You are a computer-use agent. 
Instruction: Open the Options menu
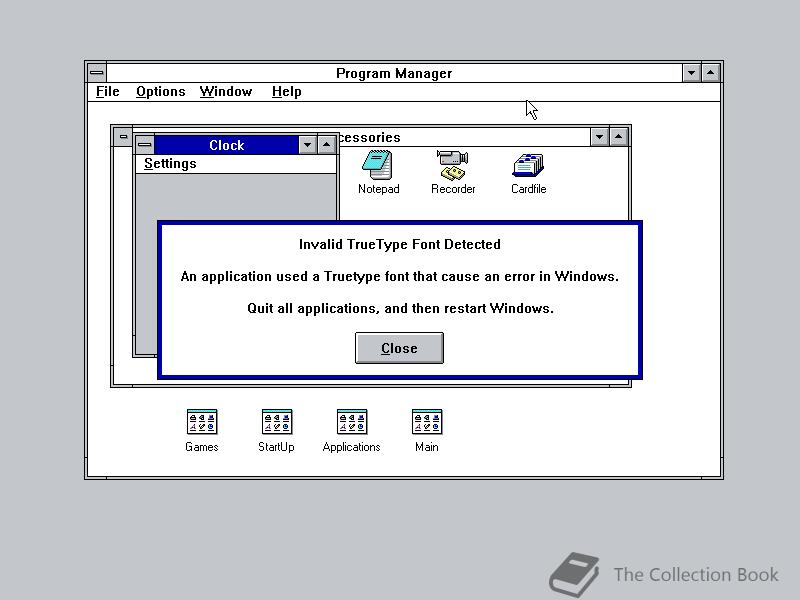click(160, 92)
